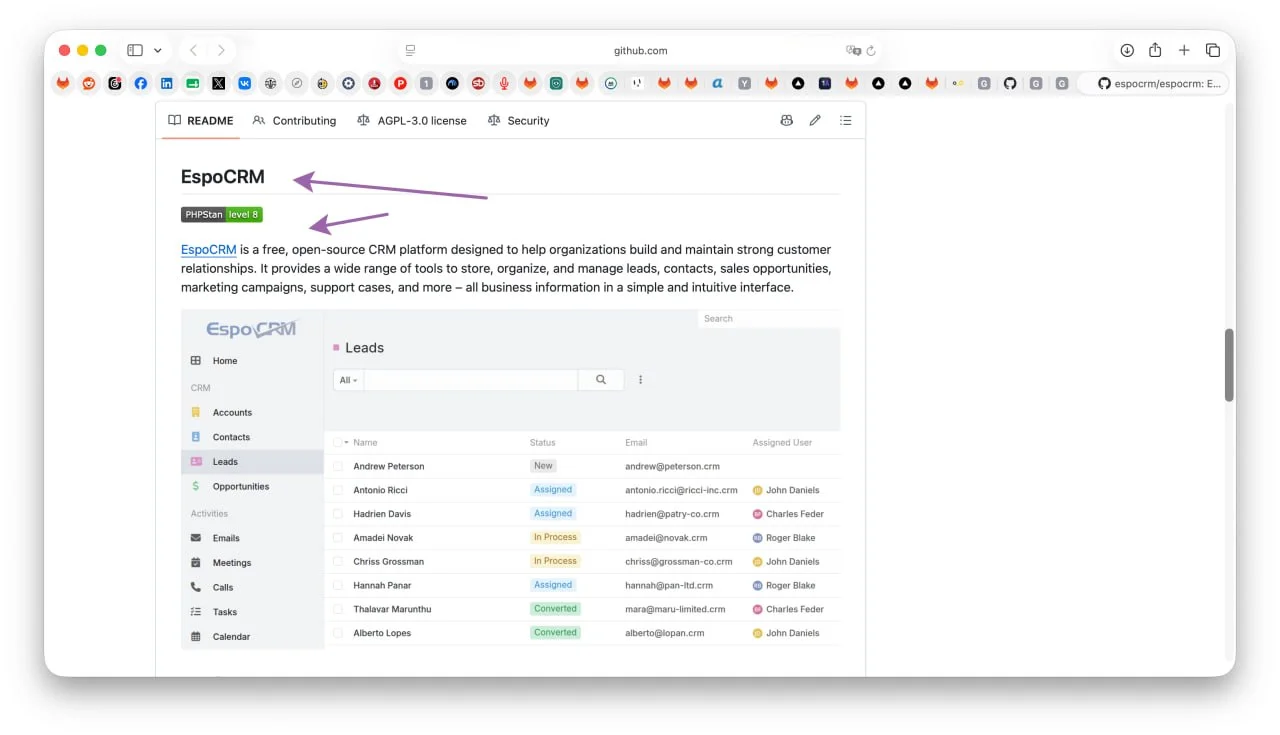1280x735 pixels.
Task: Go back with the Safari back arrow
Action: [x=193, y=50]
